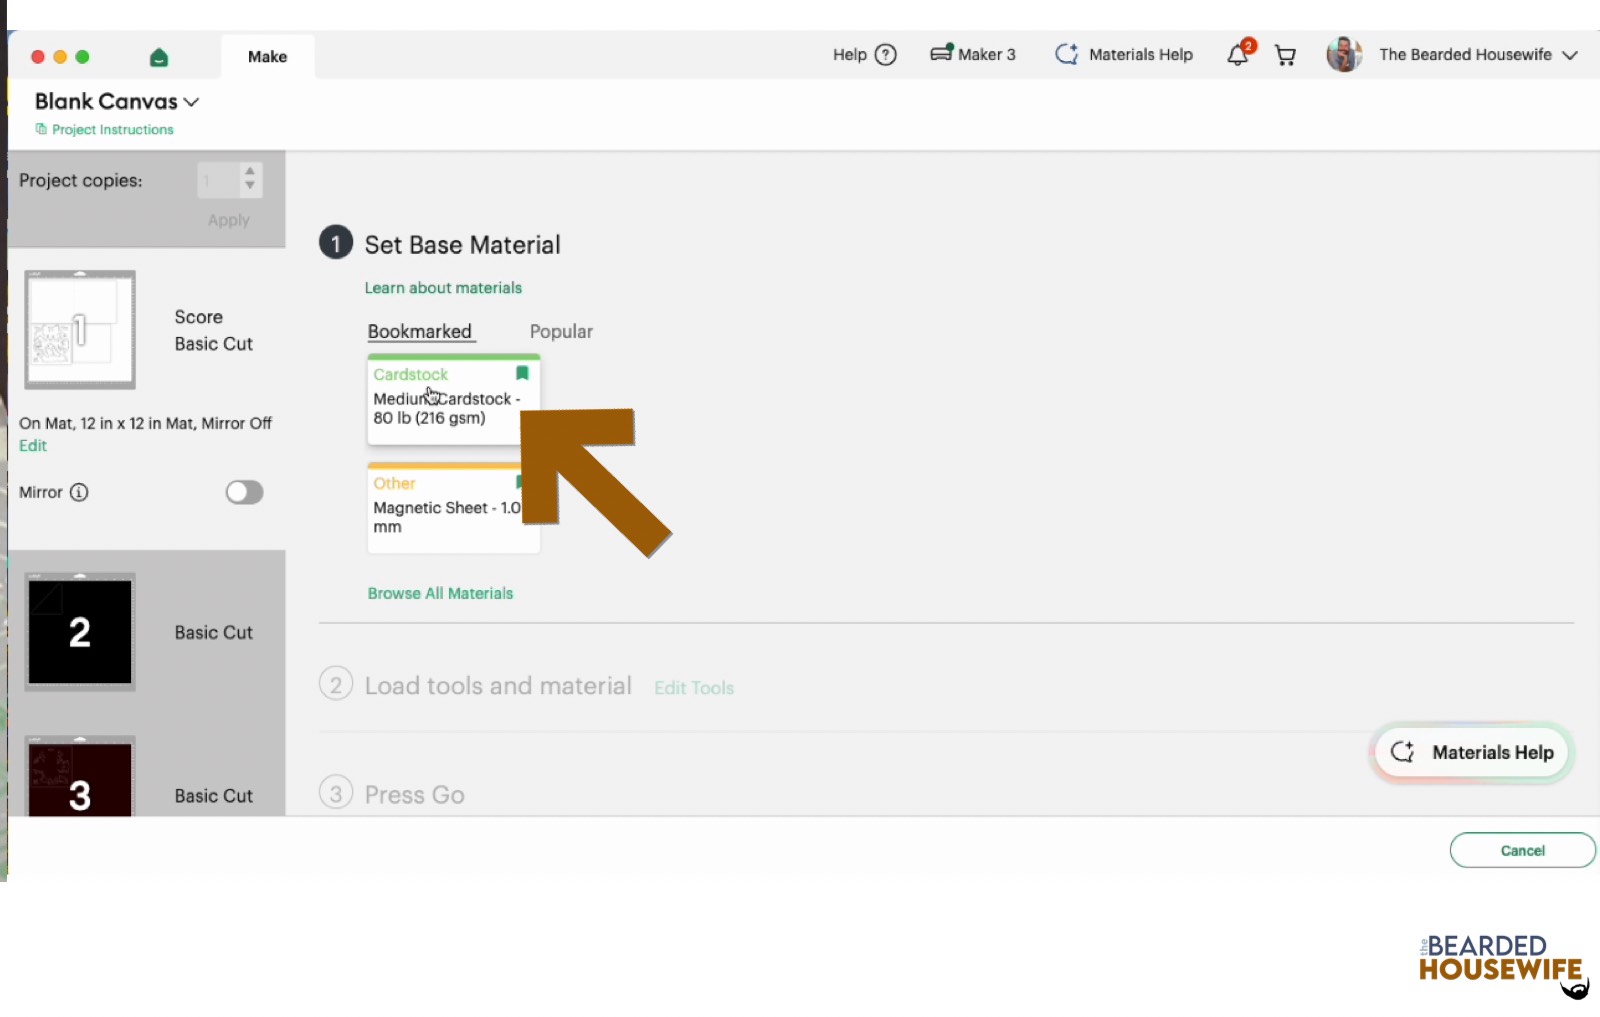This screenshot has height=1017, width=1600.
Task: Click the Mirror info icon
Action: coord(79,492)
